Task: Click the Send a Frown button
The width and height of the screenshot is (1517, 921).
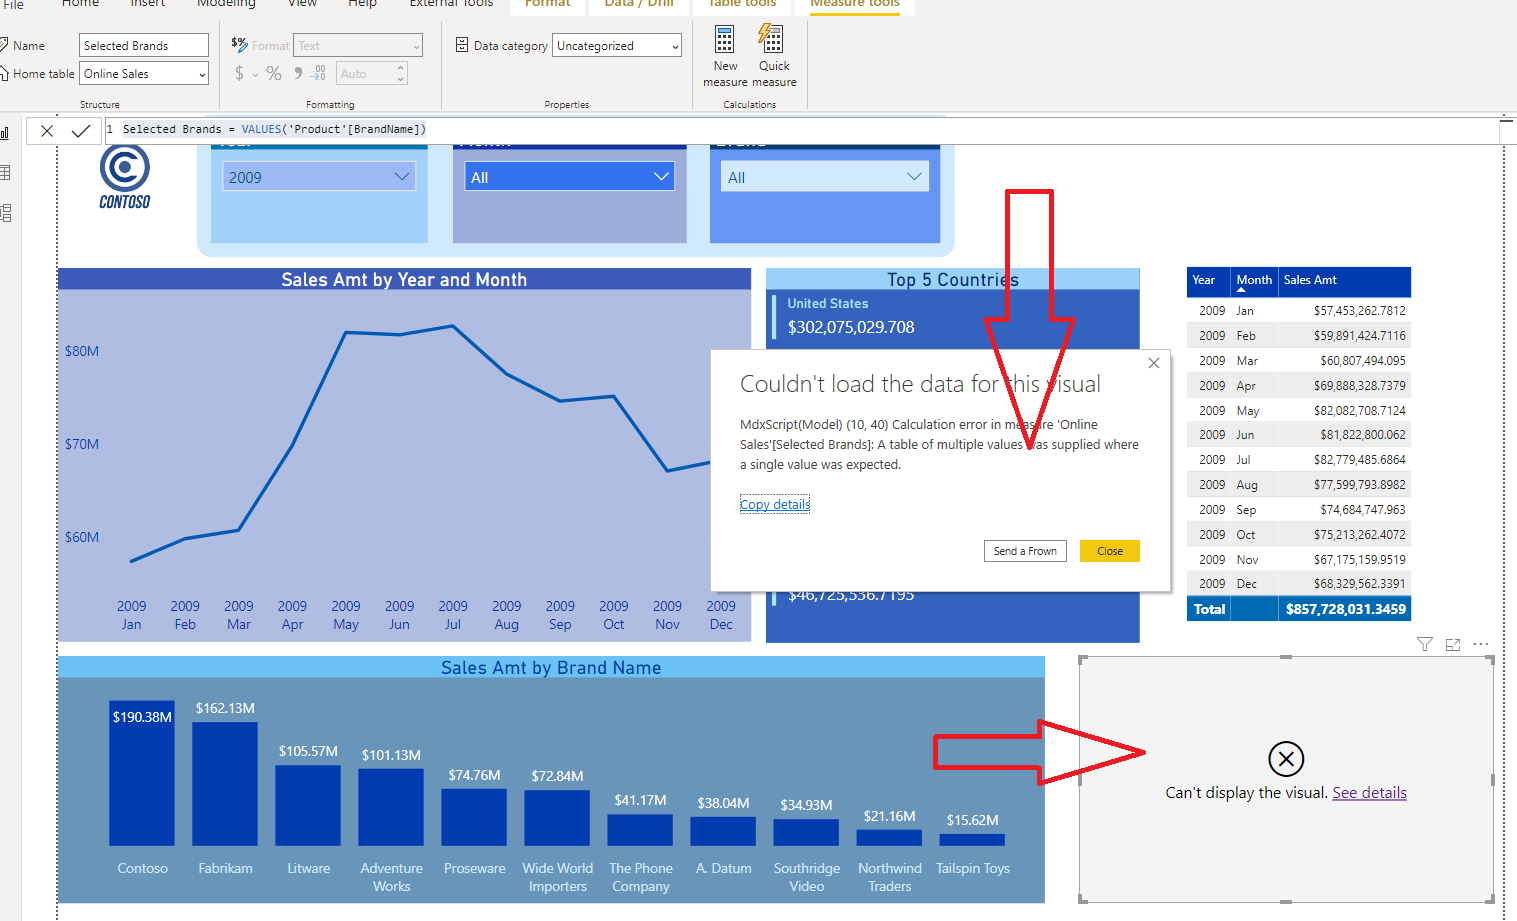Action: click(x=1025, y=551)
